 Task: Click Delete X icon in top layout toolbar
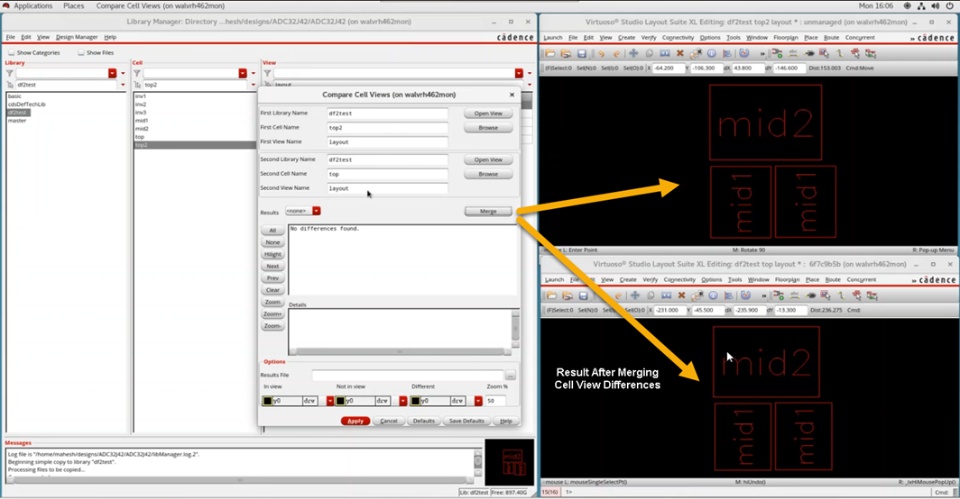(681, 295)
